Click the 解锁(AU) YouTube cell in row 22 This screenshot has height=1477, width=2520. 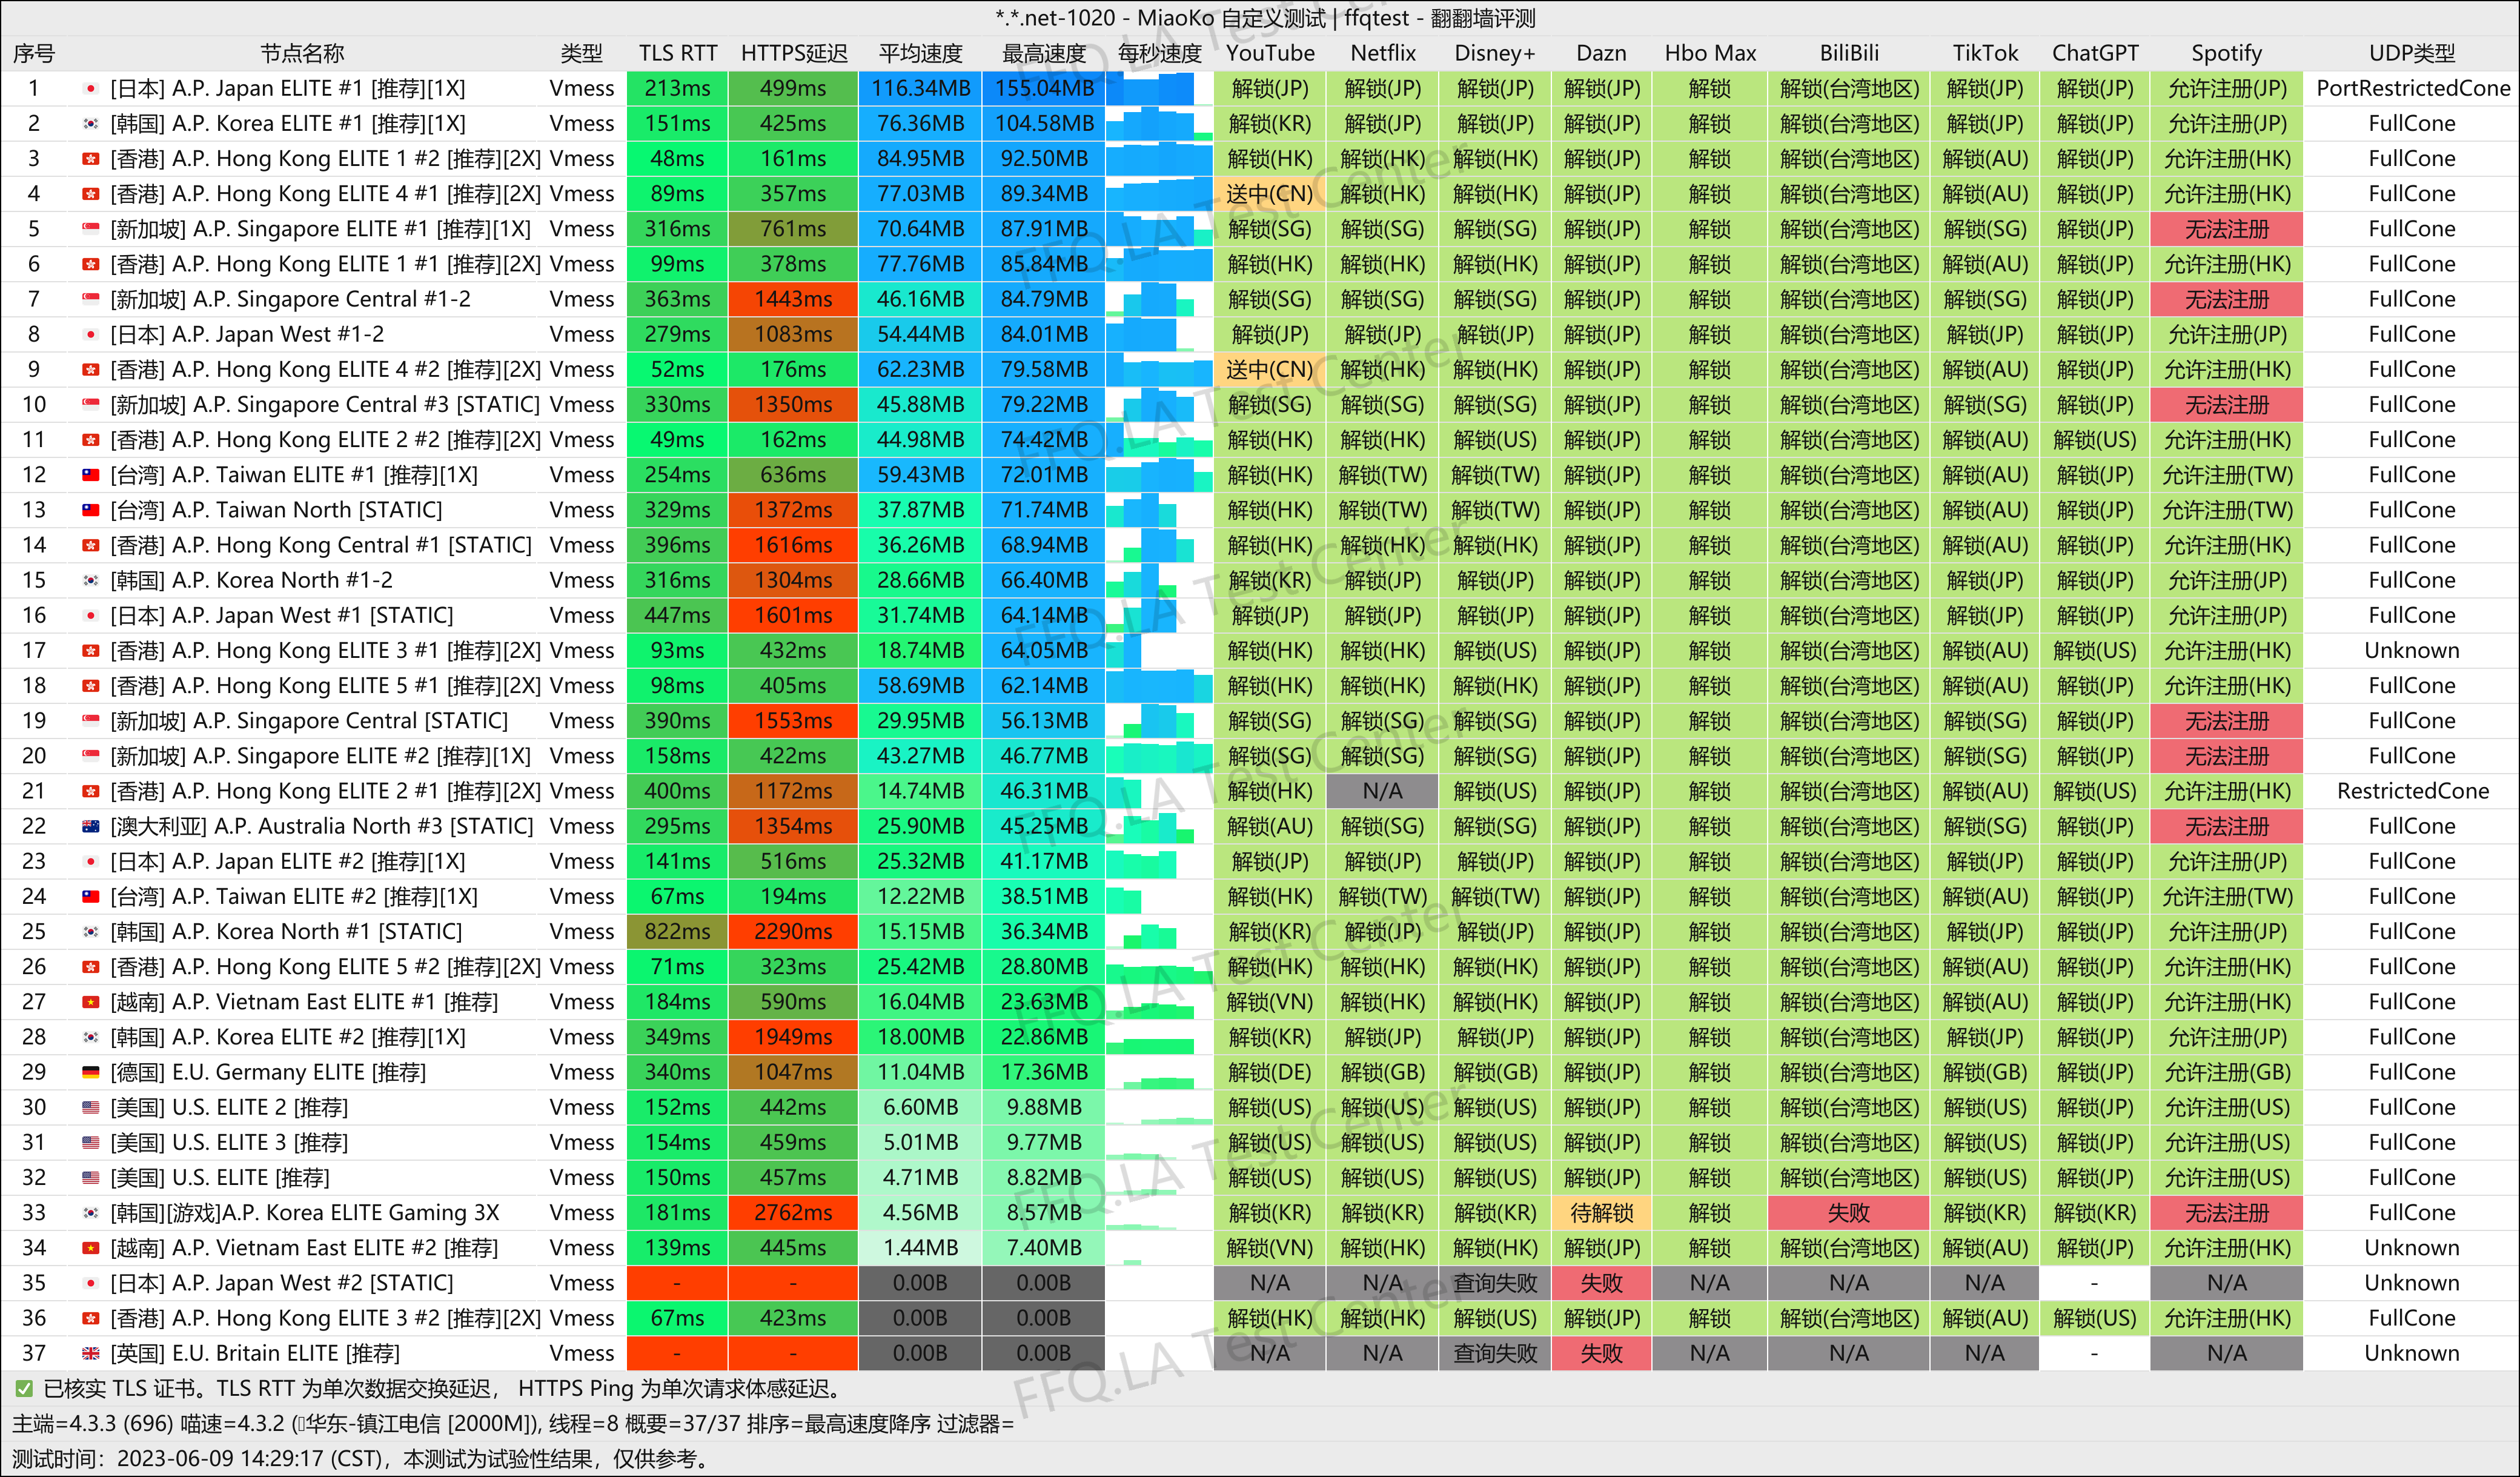point(1269,826)
